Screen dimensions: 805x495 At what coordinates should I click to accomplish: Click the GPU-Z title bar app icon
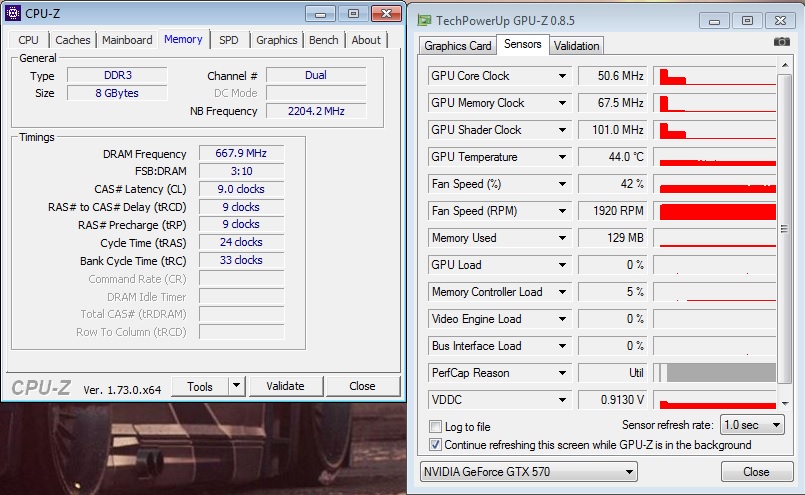coord(424,21)
